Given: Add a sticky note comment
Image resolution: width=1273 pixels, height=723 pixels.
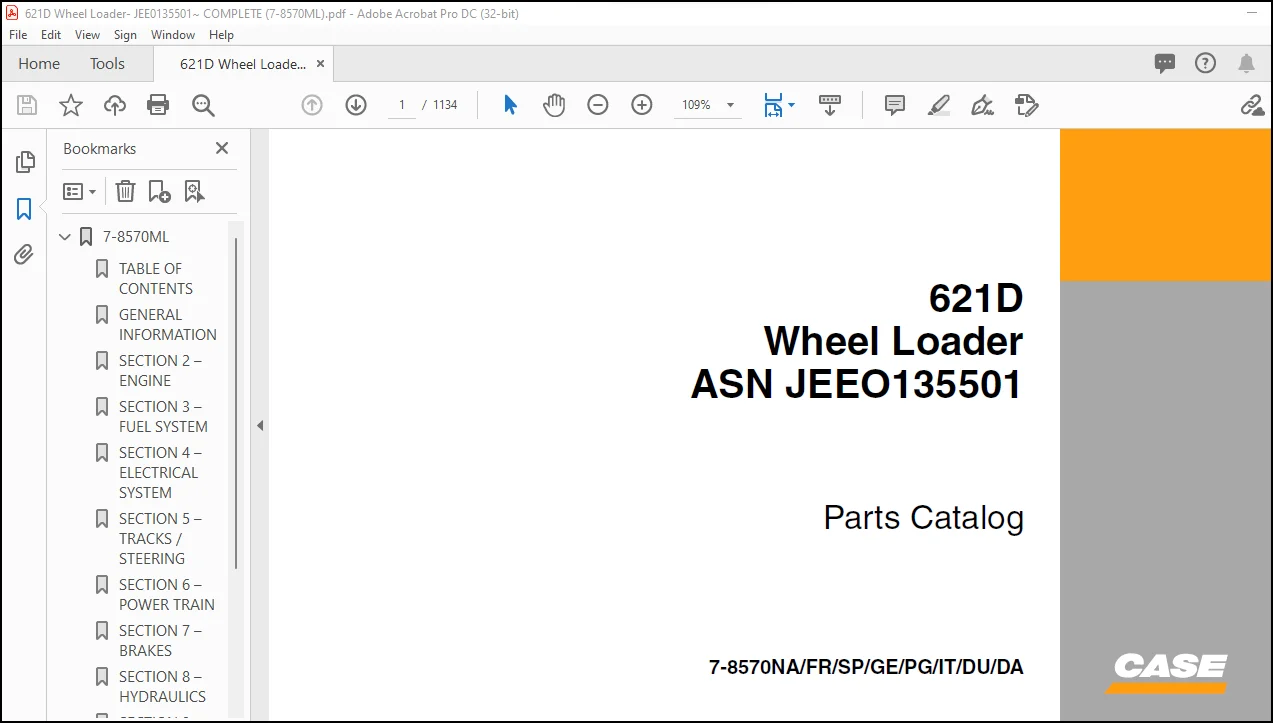Looking at the screenshot, I should pyautogui.click(x=895, y=105).
